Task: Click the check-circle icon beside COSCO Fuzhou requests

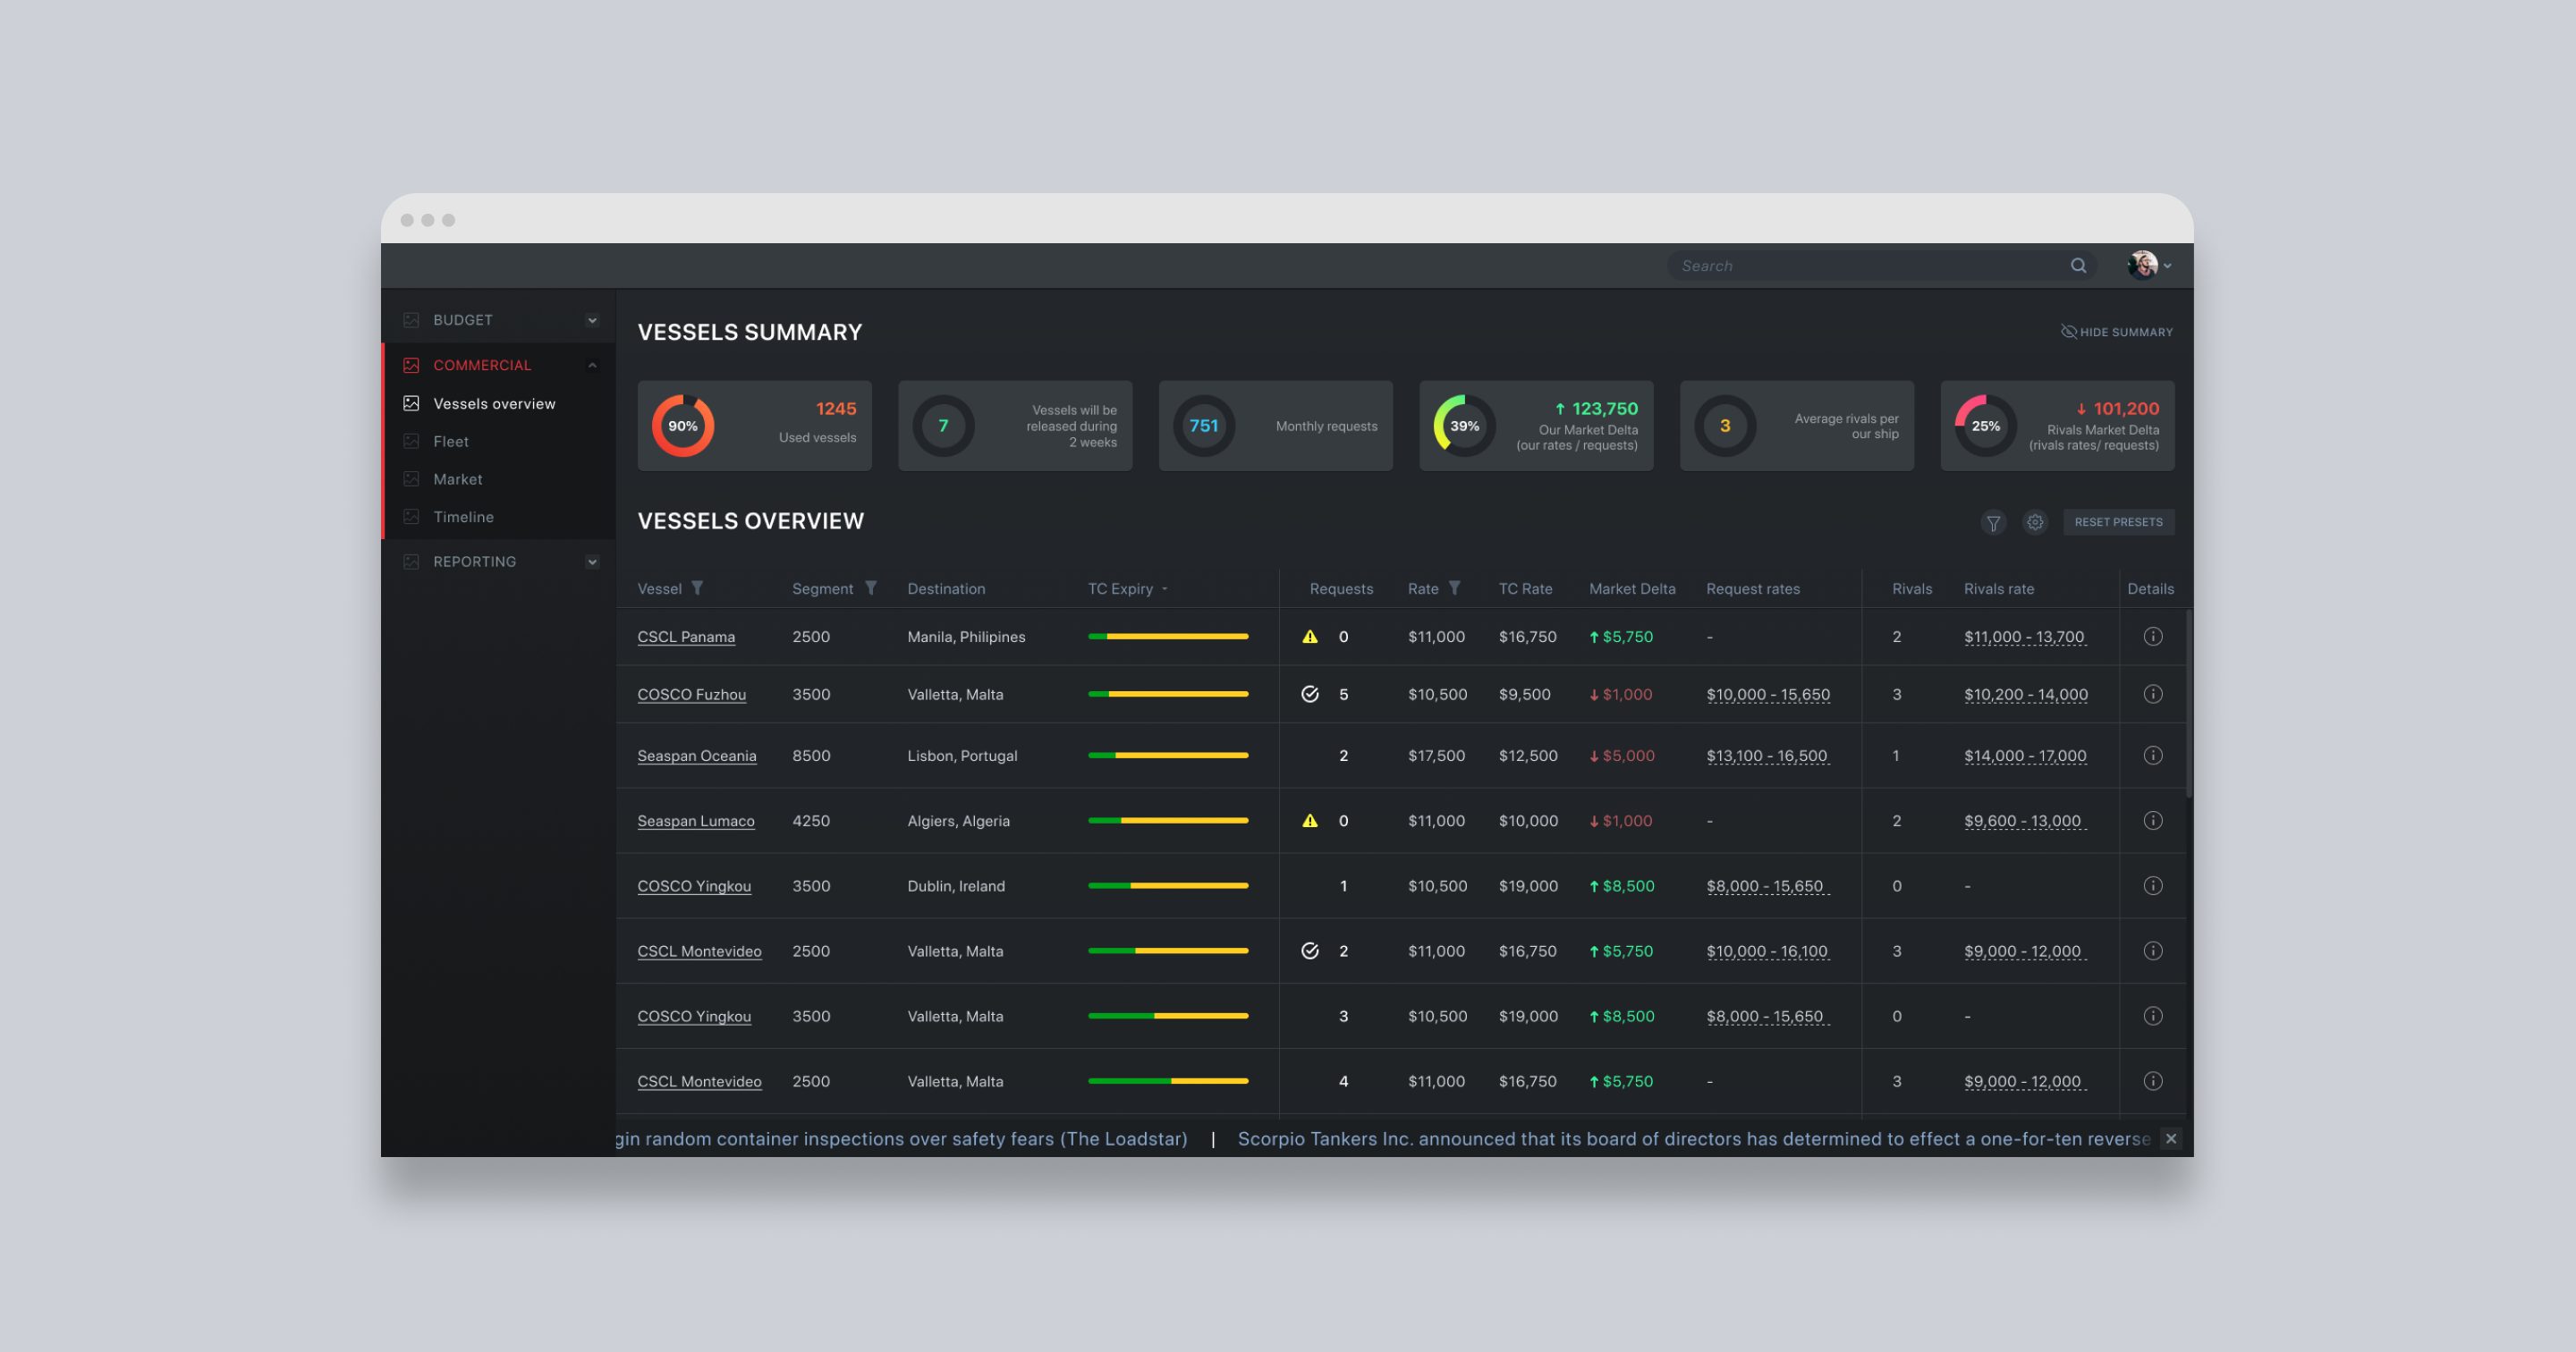Action: (x=1311, y=694)
